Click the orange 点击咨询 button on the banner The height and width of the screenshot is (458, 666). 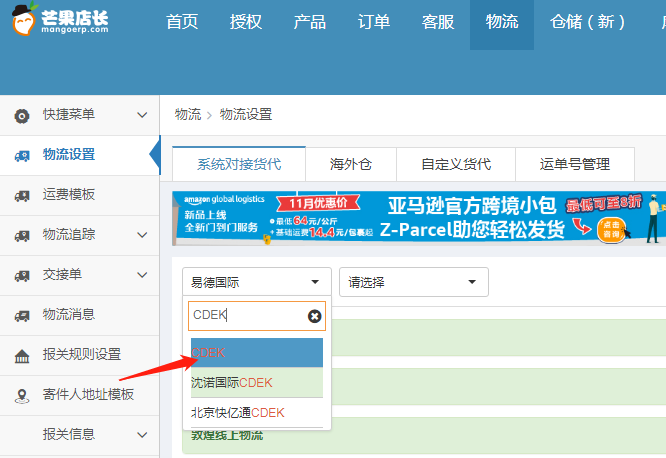tap(611, 230)
